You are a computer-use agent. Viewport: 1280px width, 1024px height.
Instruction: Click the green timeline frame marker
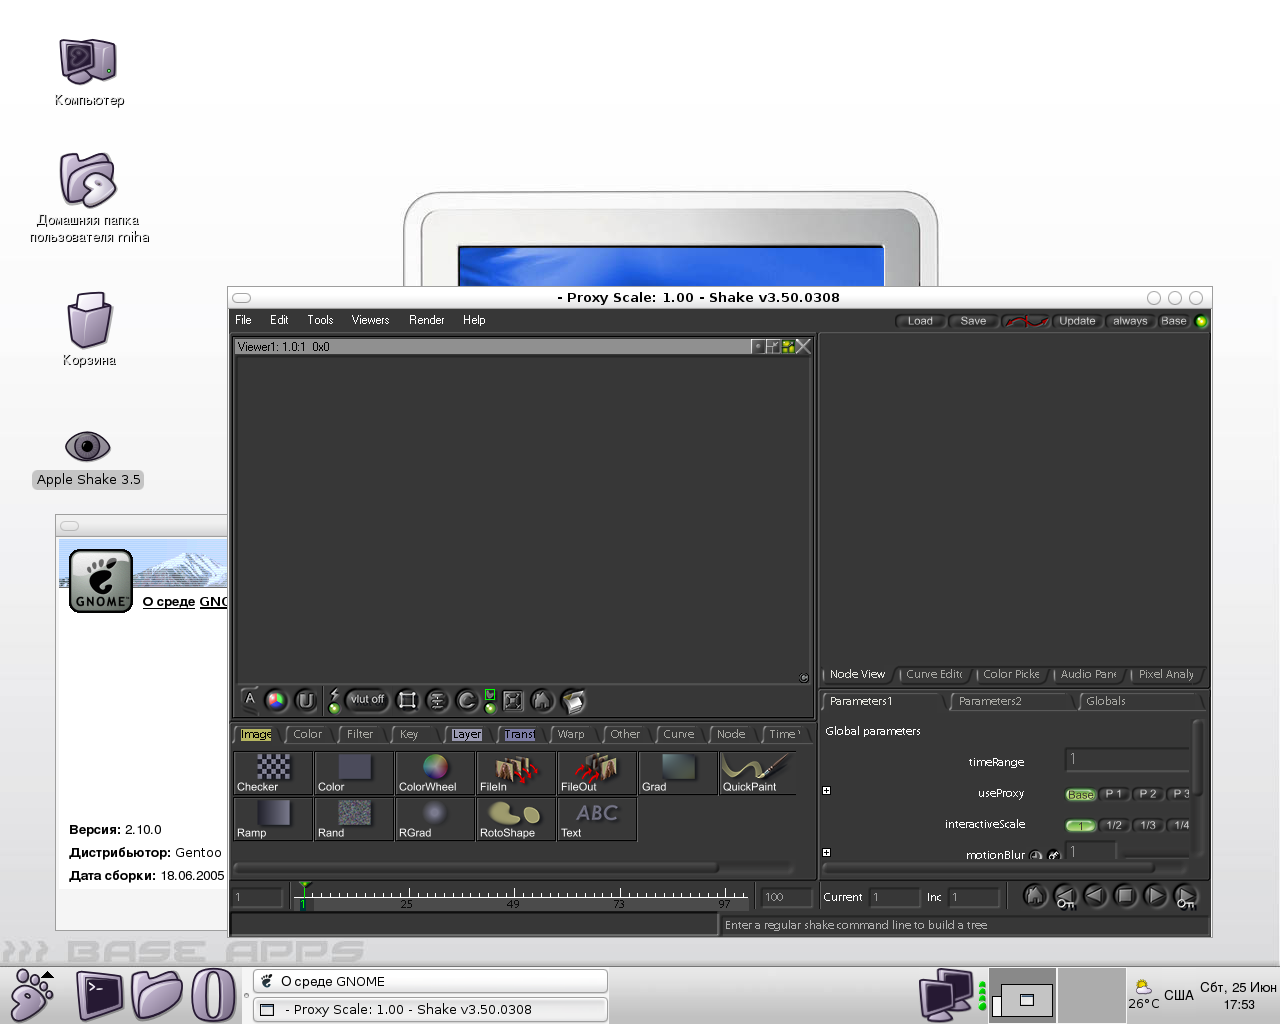[303, 894]
